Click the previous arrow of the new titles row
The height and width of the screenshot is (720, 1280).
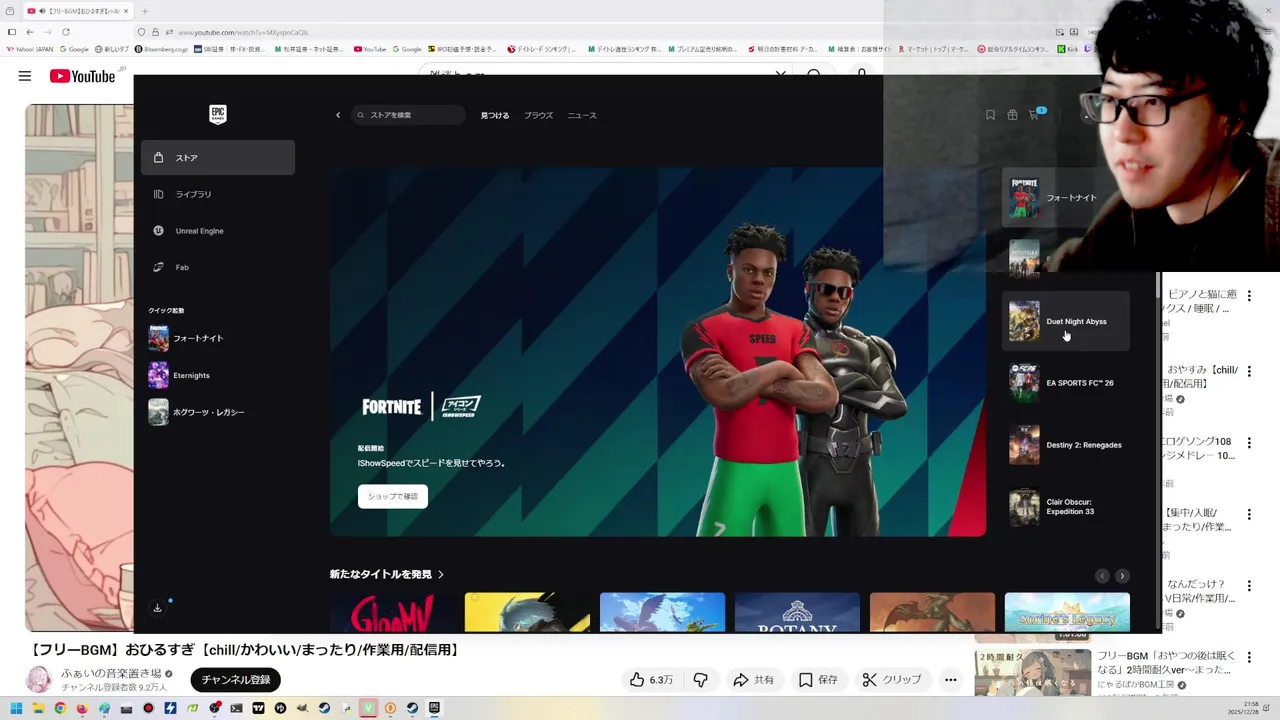[x=1102, y=576]
